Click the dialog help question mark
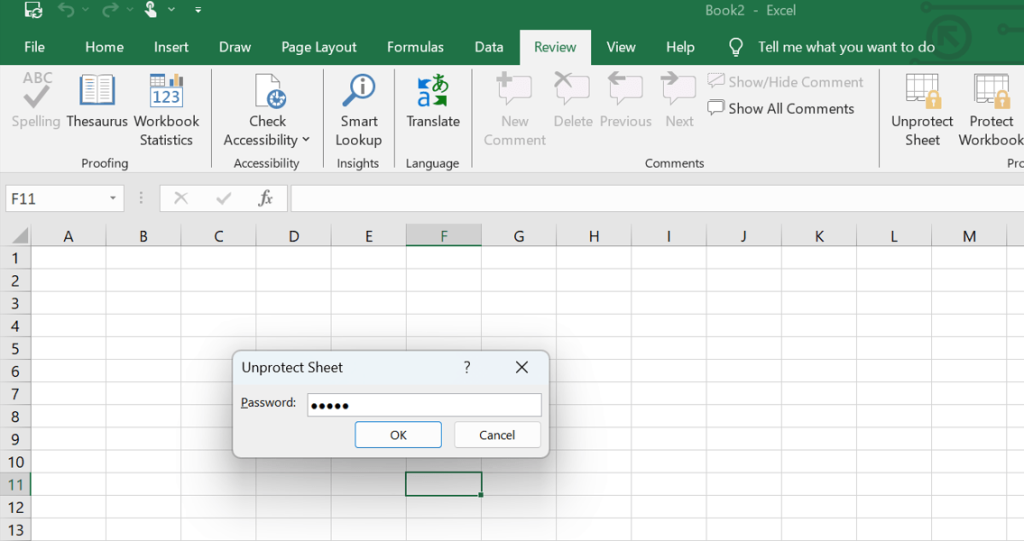1024x541 pixels. pyautogui.click(x=467, y=367)
